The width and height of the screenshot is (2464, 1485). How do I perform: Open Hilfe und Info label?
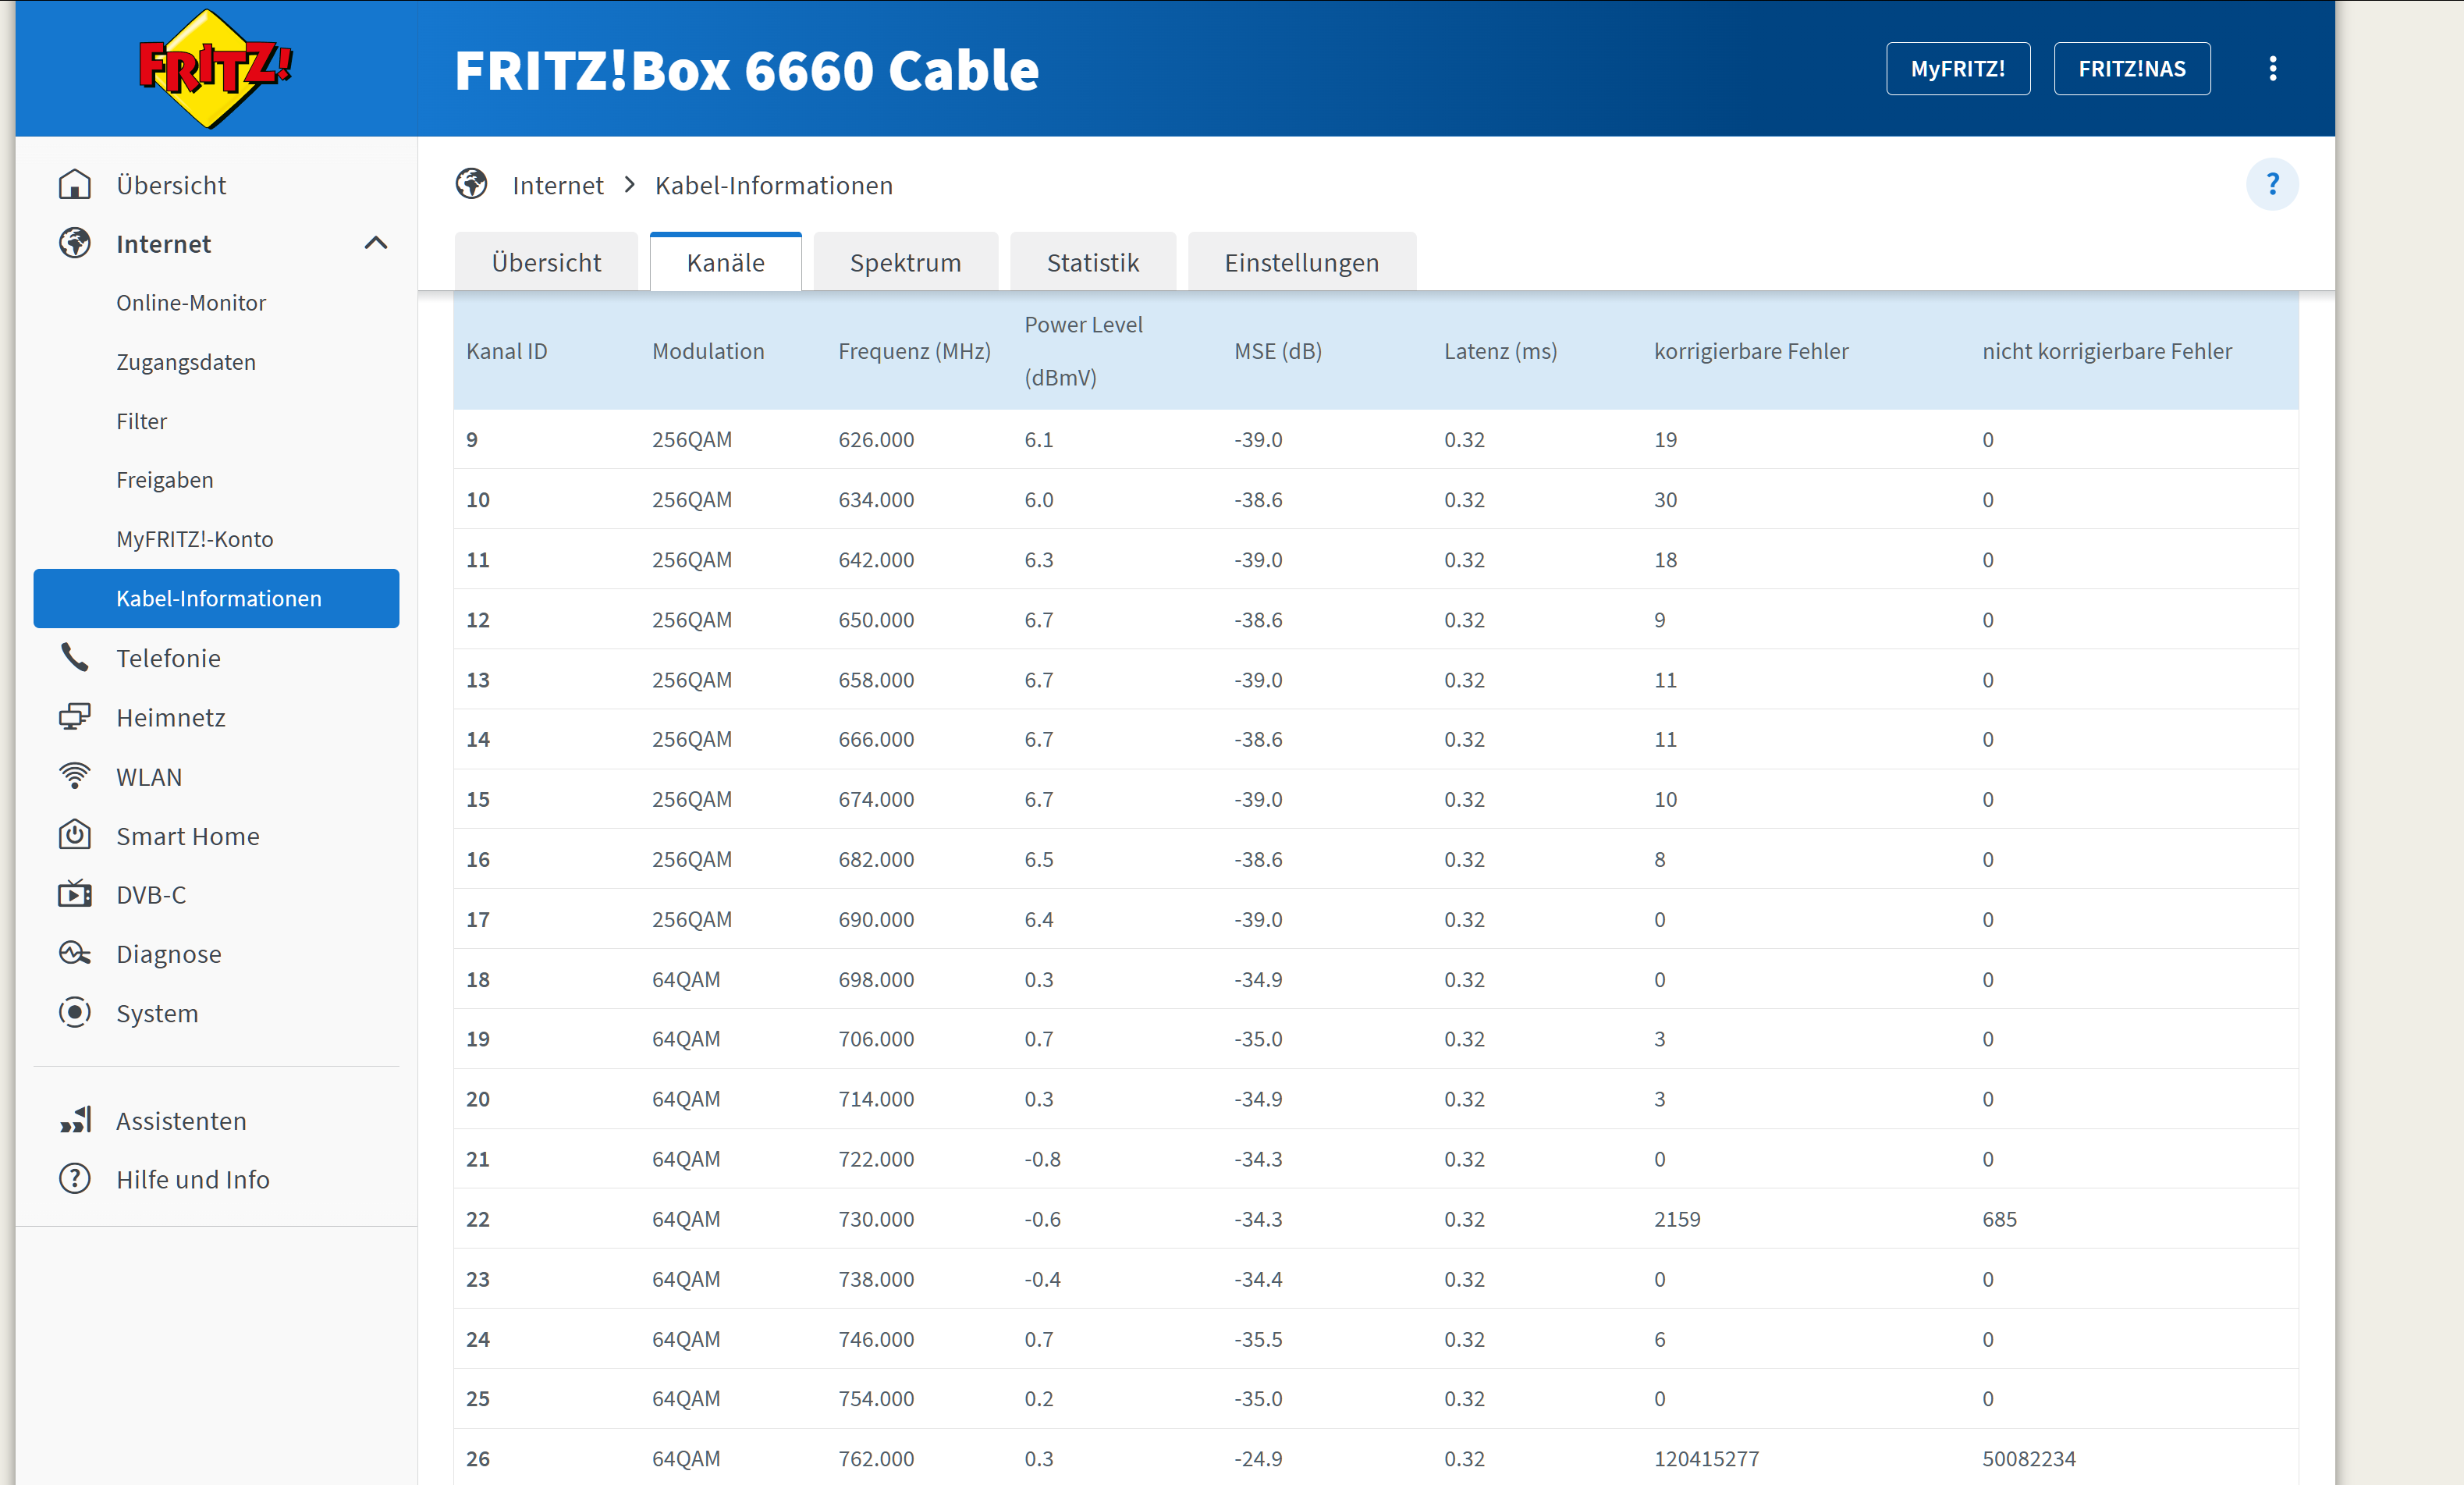193,1179
